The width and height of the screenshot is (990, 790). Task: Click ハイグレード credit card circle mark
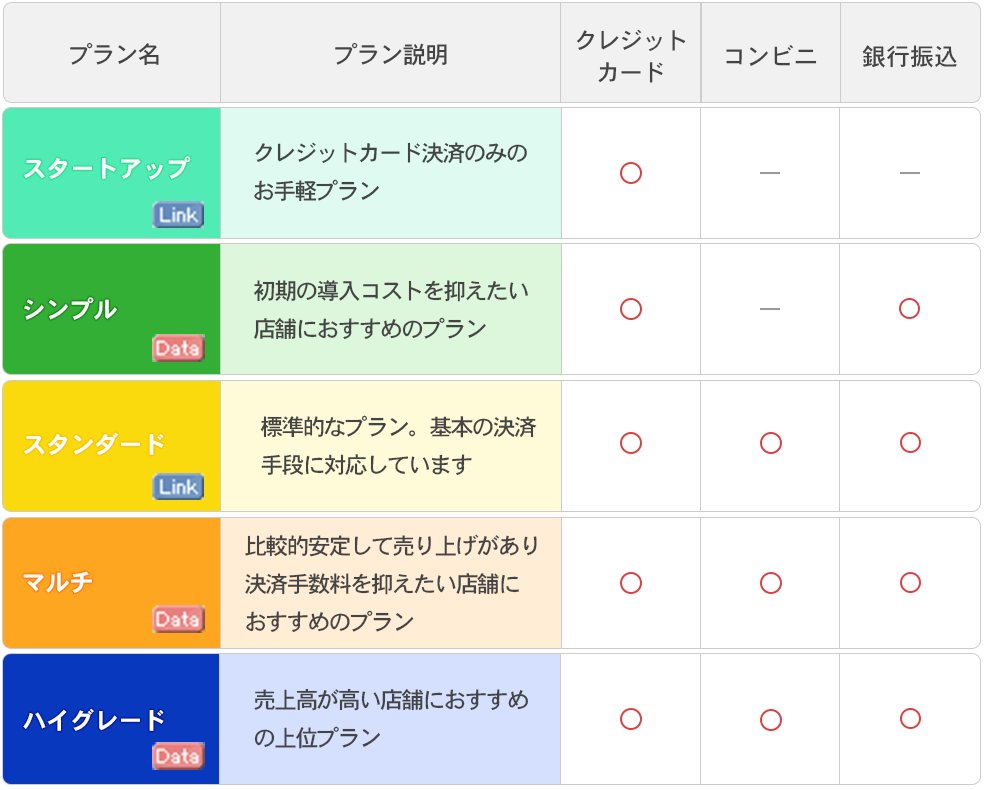pyautogui.click(x=631, y=719)
